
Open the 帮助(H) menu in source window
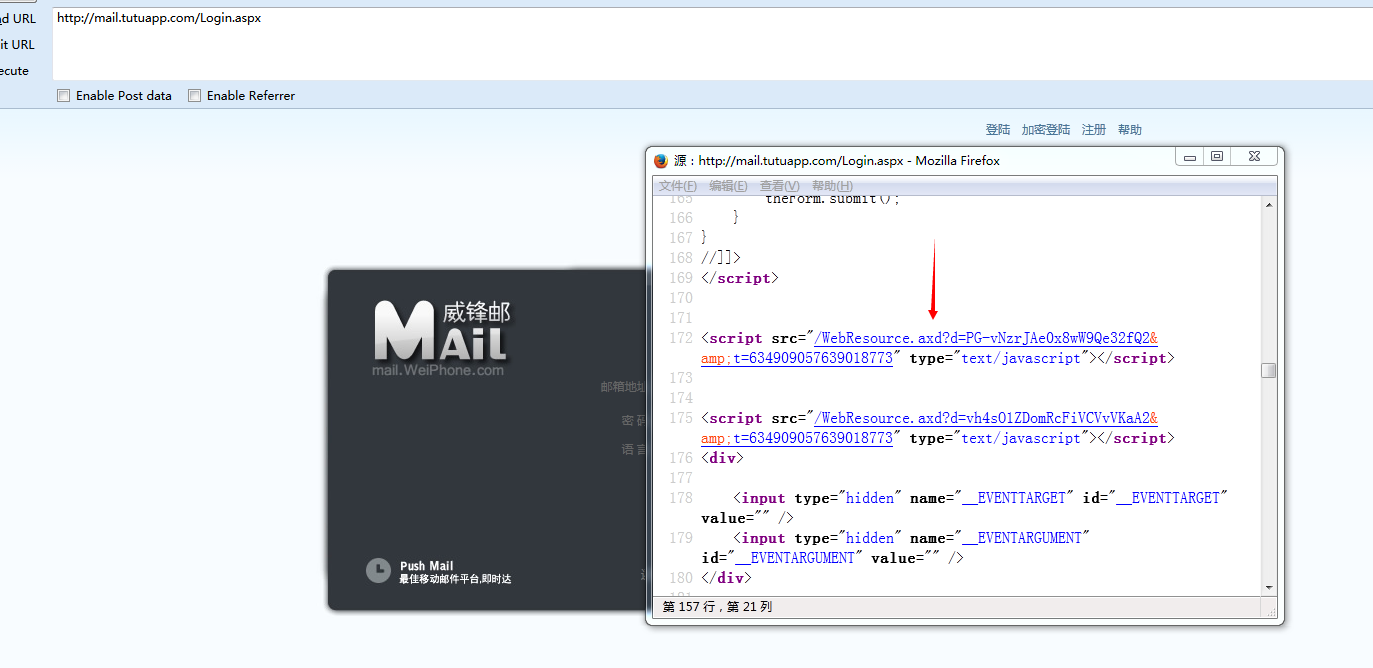(832, 186)
